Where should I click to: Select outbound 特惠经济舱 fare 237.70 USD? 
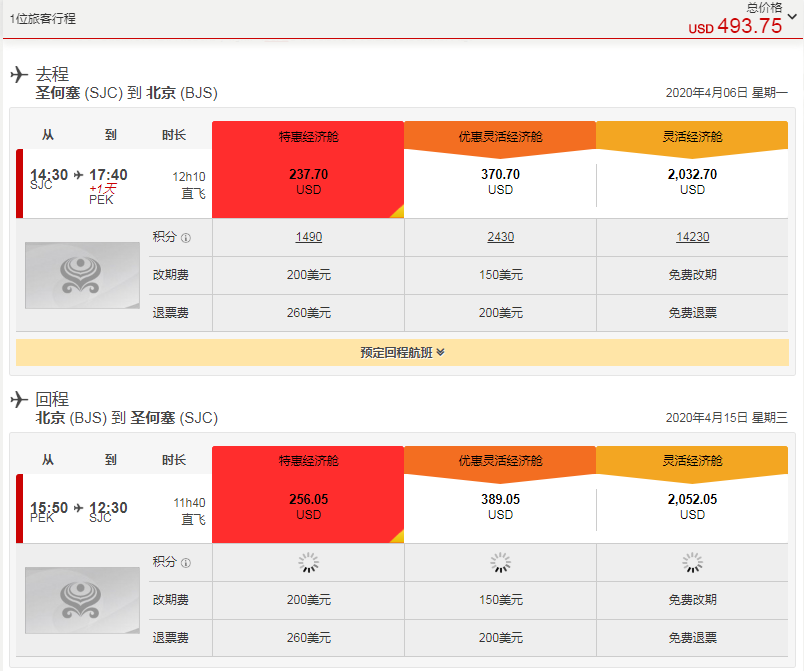[308, 182]
